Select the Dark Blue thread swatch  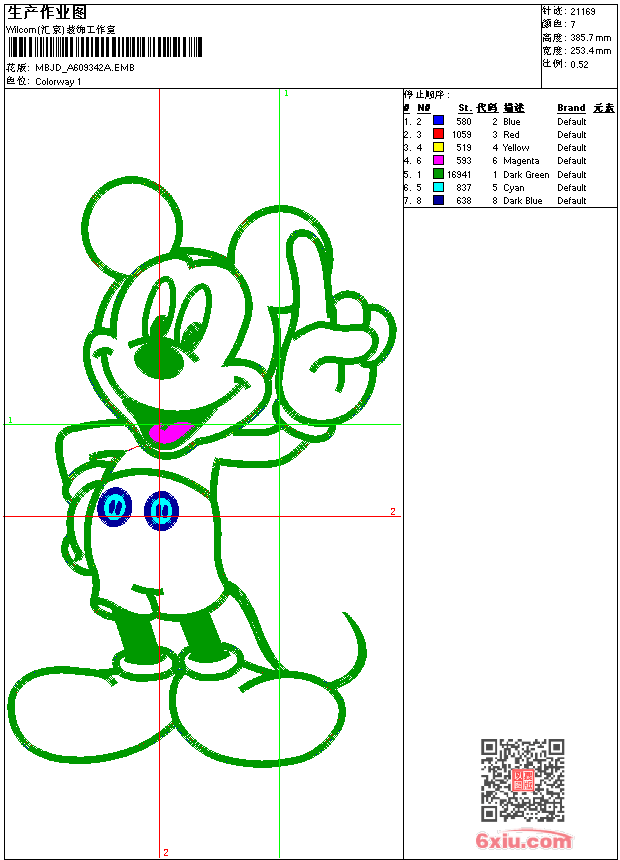click(438, 200)
